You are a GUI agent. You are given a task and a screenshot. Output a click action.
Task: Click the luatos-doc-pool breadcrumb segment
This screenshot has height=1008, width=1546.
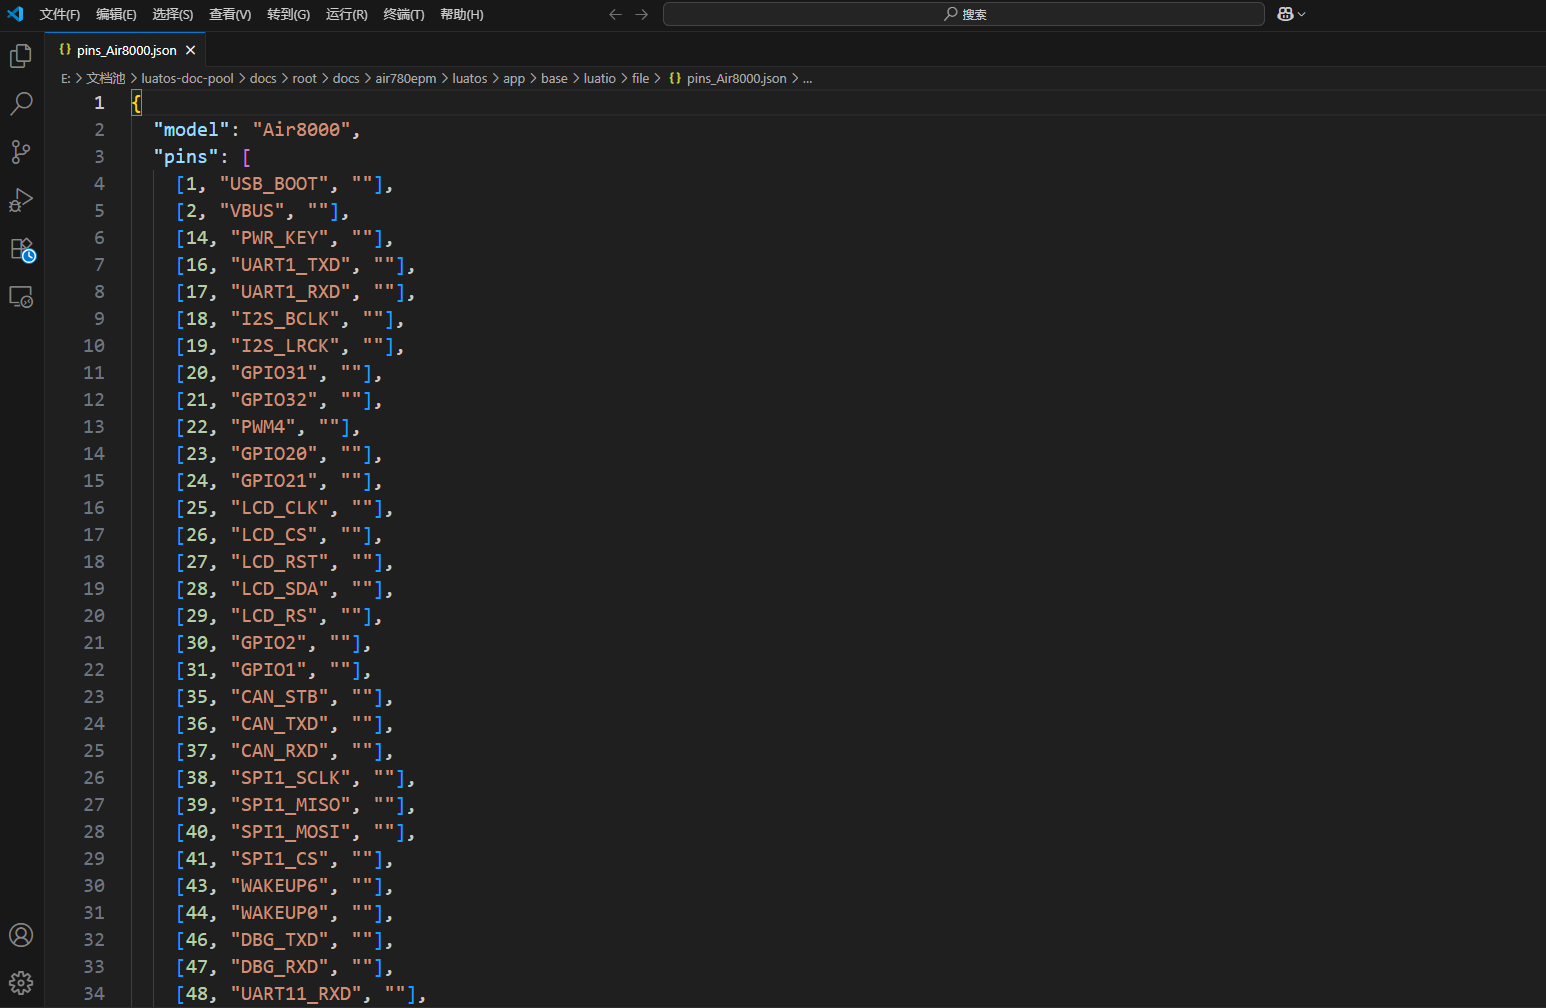[188, 78]
